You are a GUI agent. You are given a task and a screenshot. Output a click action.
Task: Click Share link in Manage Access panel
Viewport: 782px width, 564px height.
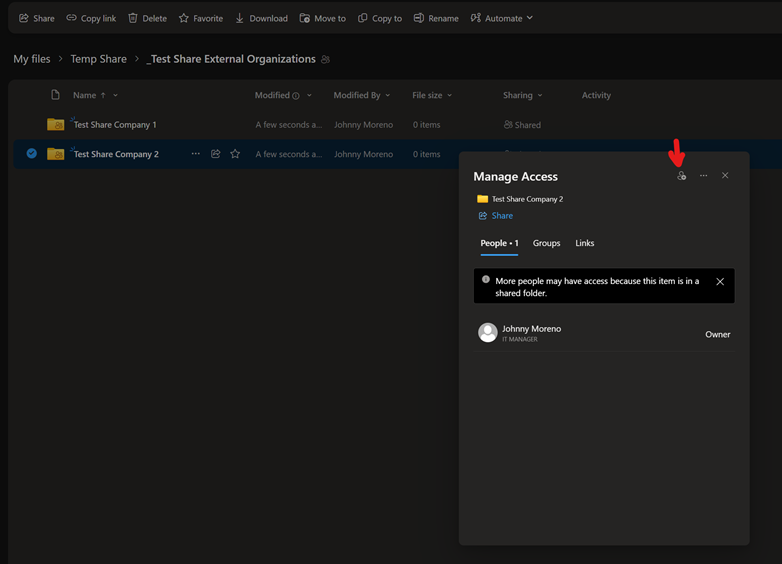[496, 215]
